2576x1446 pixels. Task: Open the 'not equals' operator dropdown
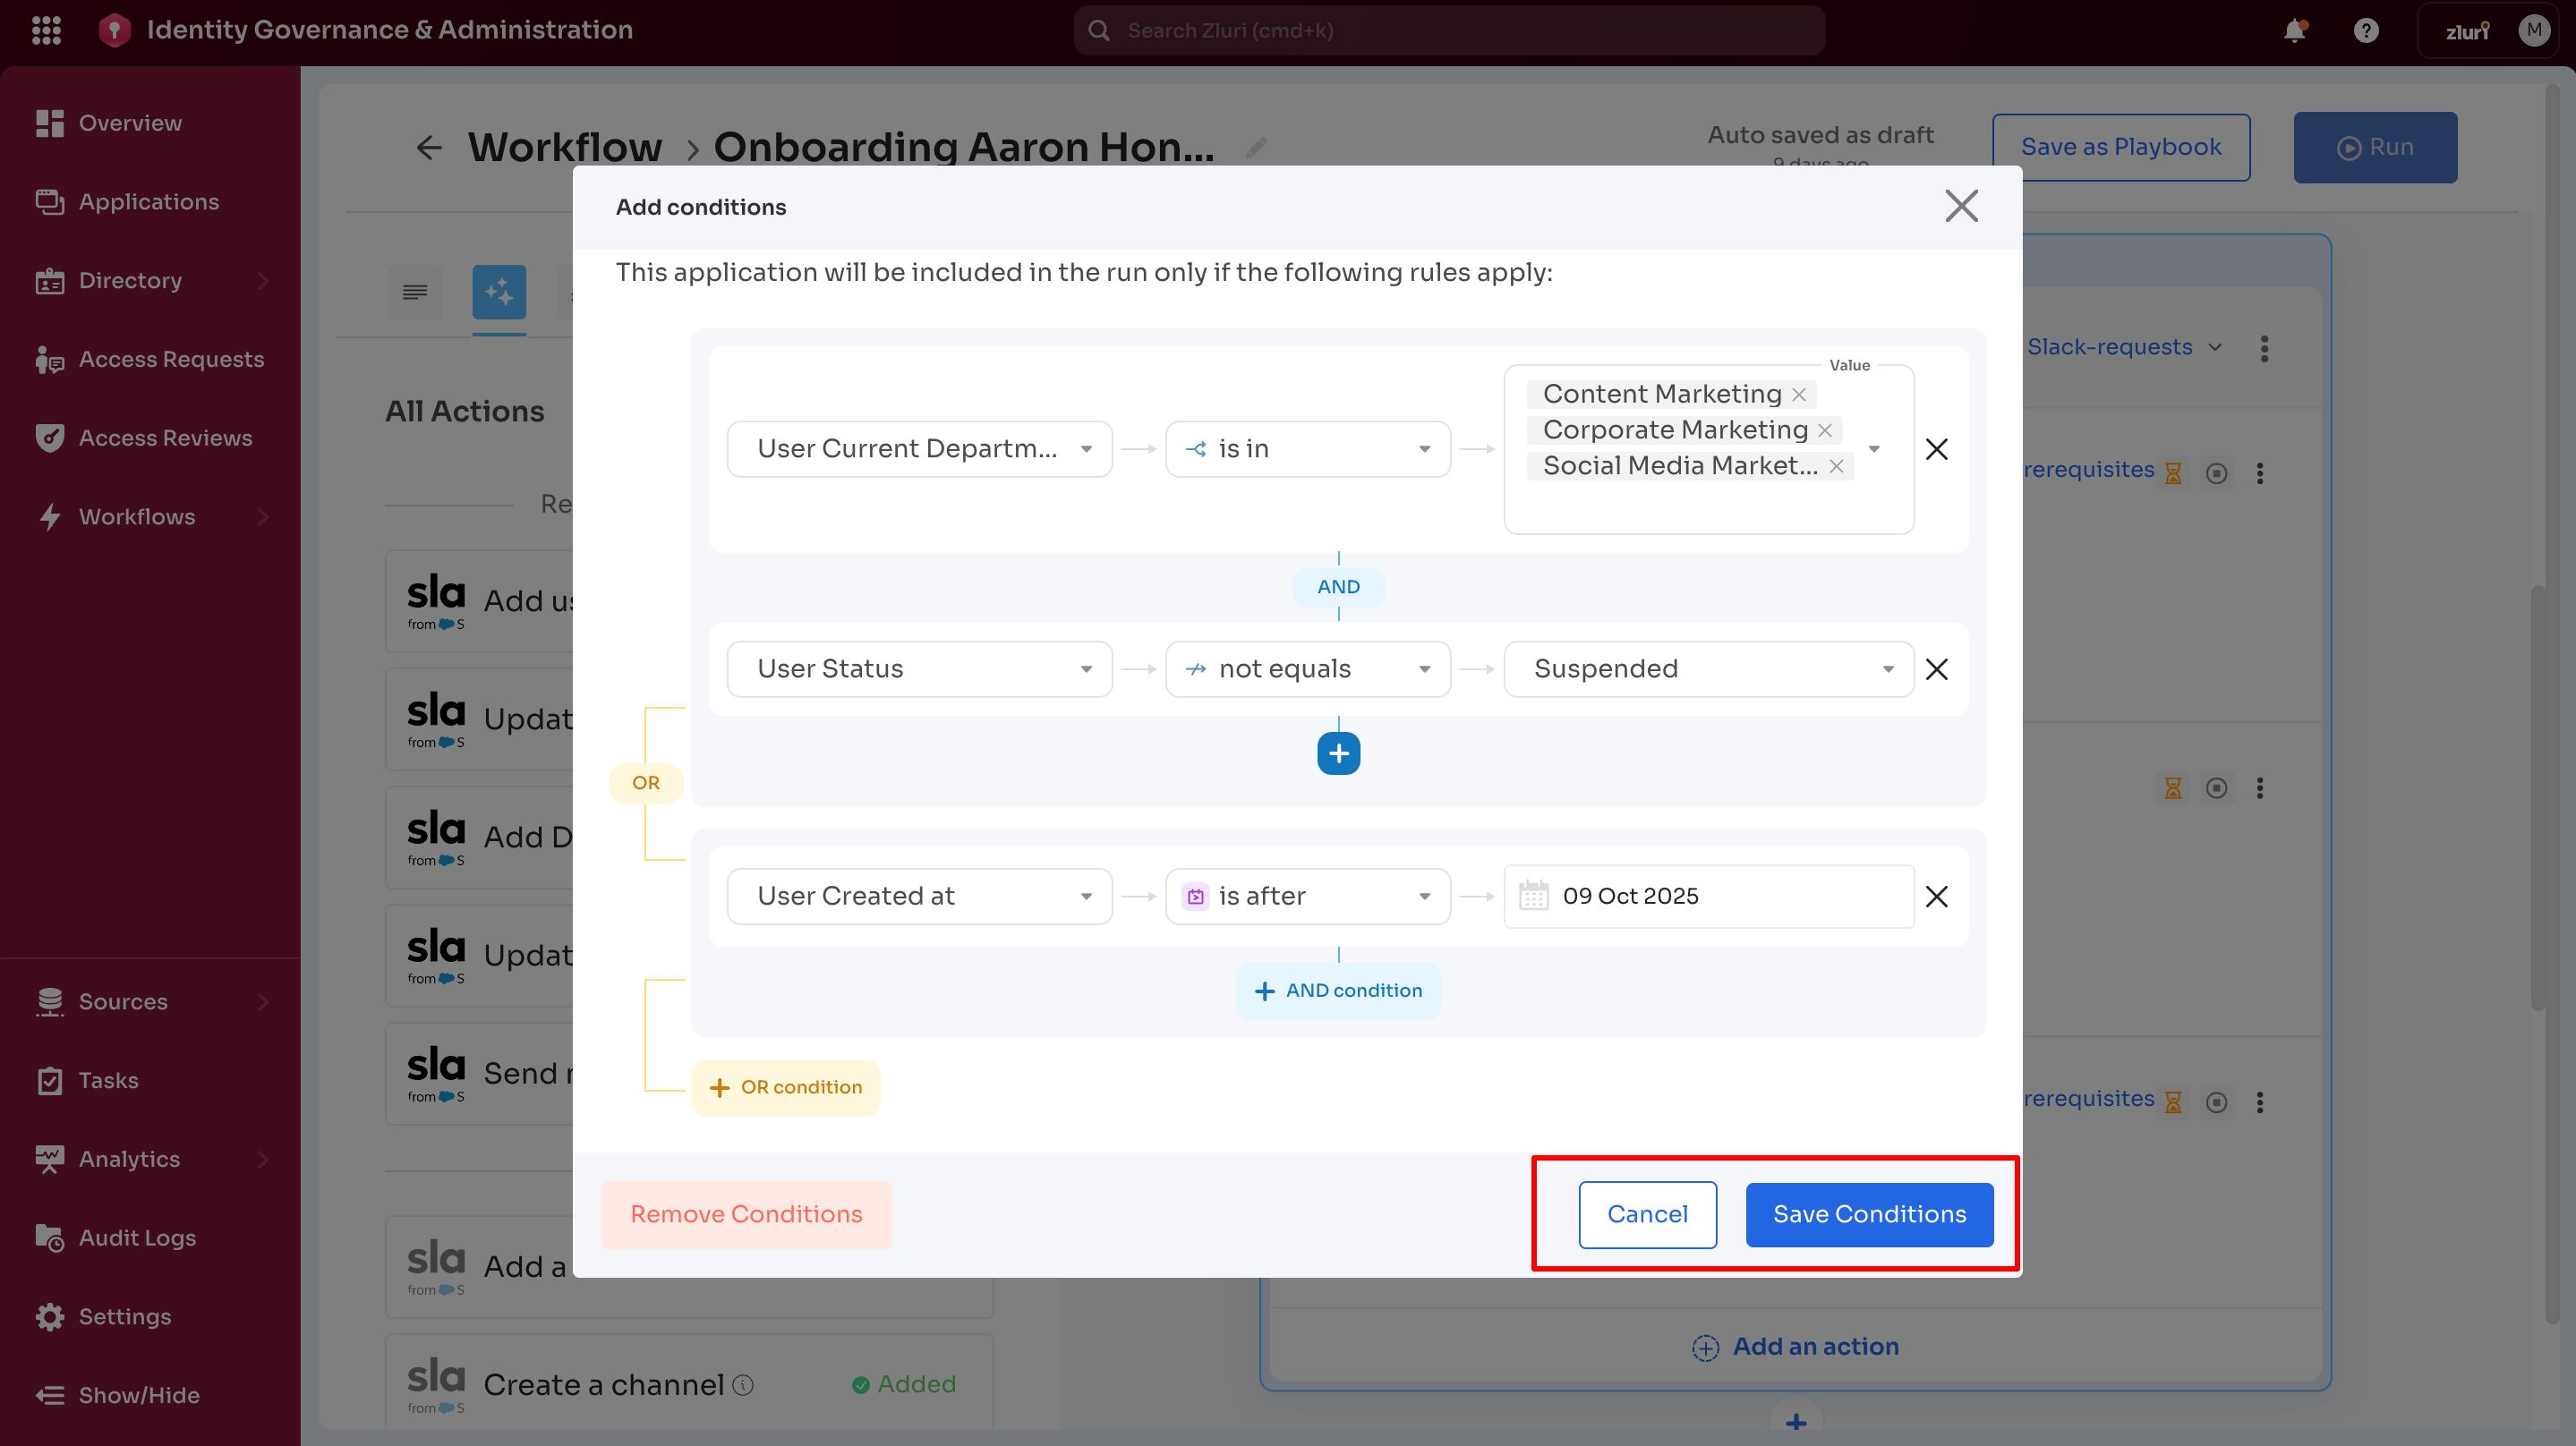1307,669
